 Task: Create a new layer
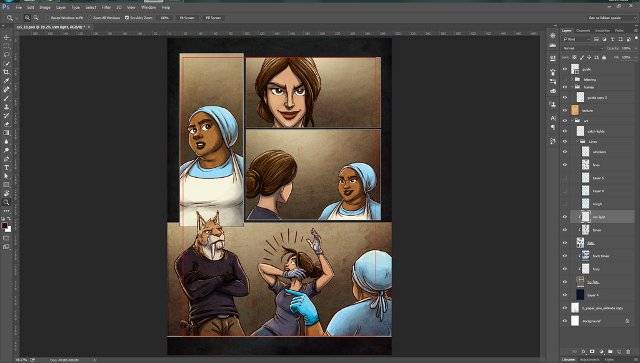pyautogui.click(x=619, y=352)
